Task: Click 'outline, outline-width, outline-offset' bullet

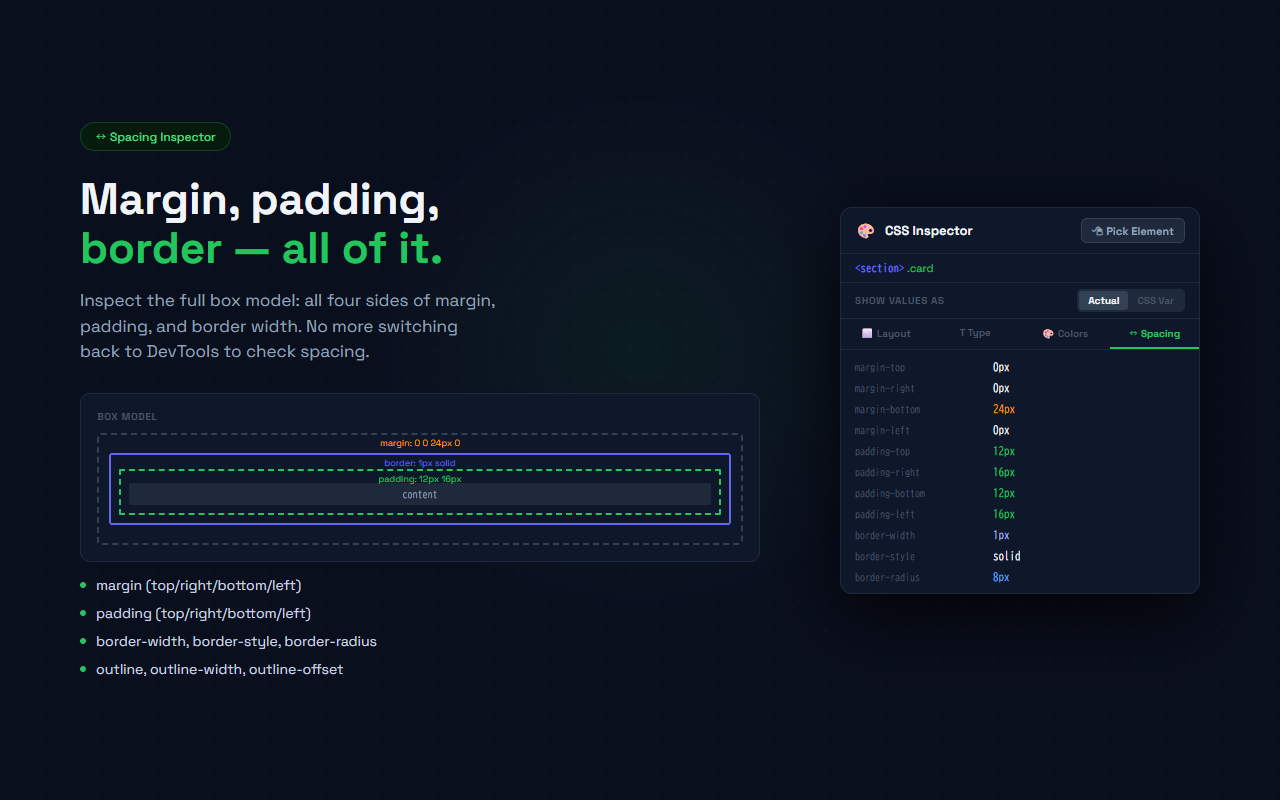Action: [x=219, y=669]
